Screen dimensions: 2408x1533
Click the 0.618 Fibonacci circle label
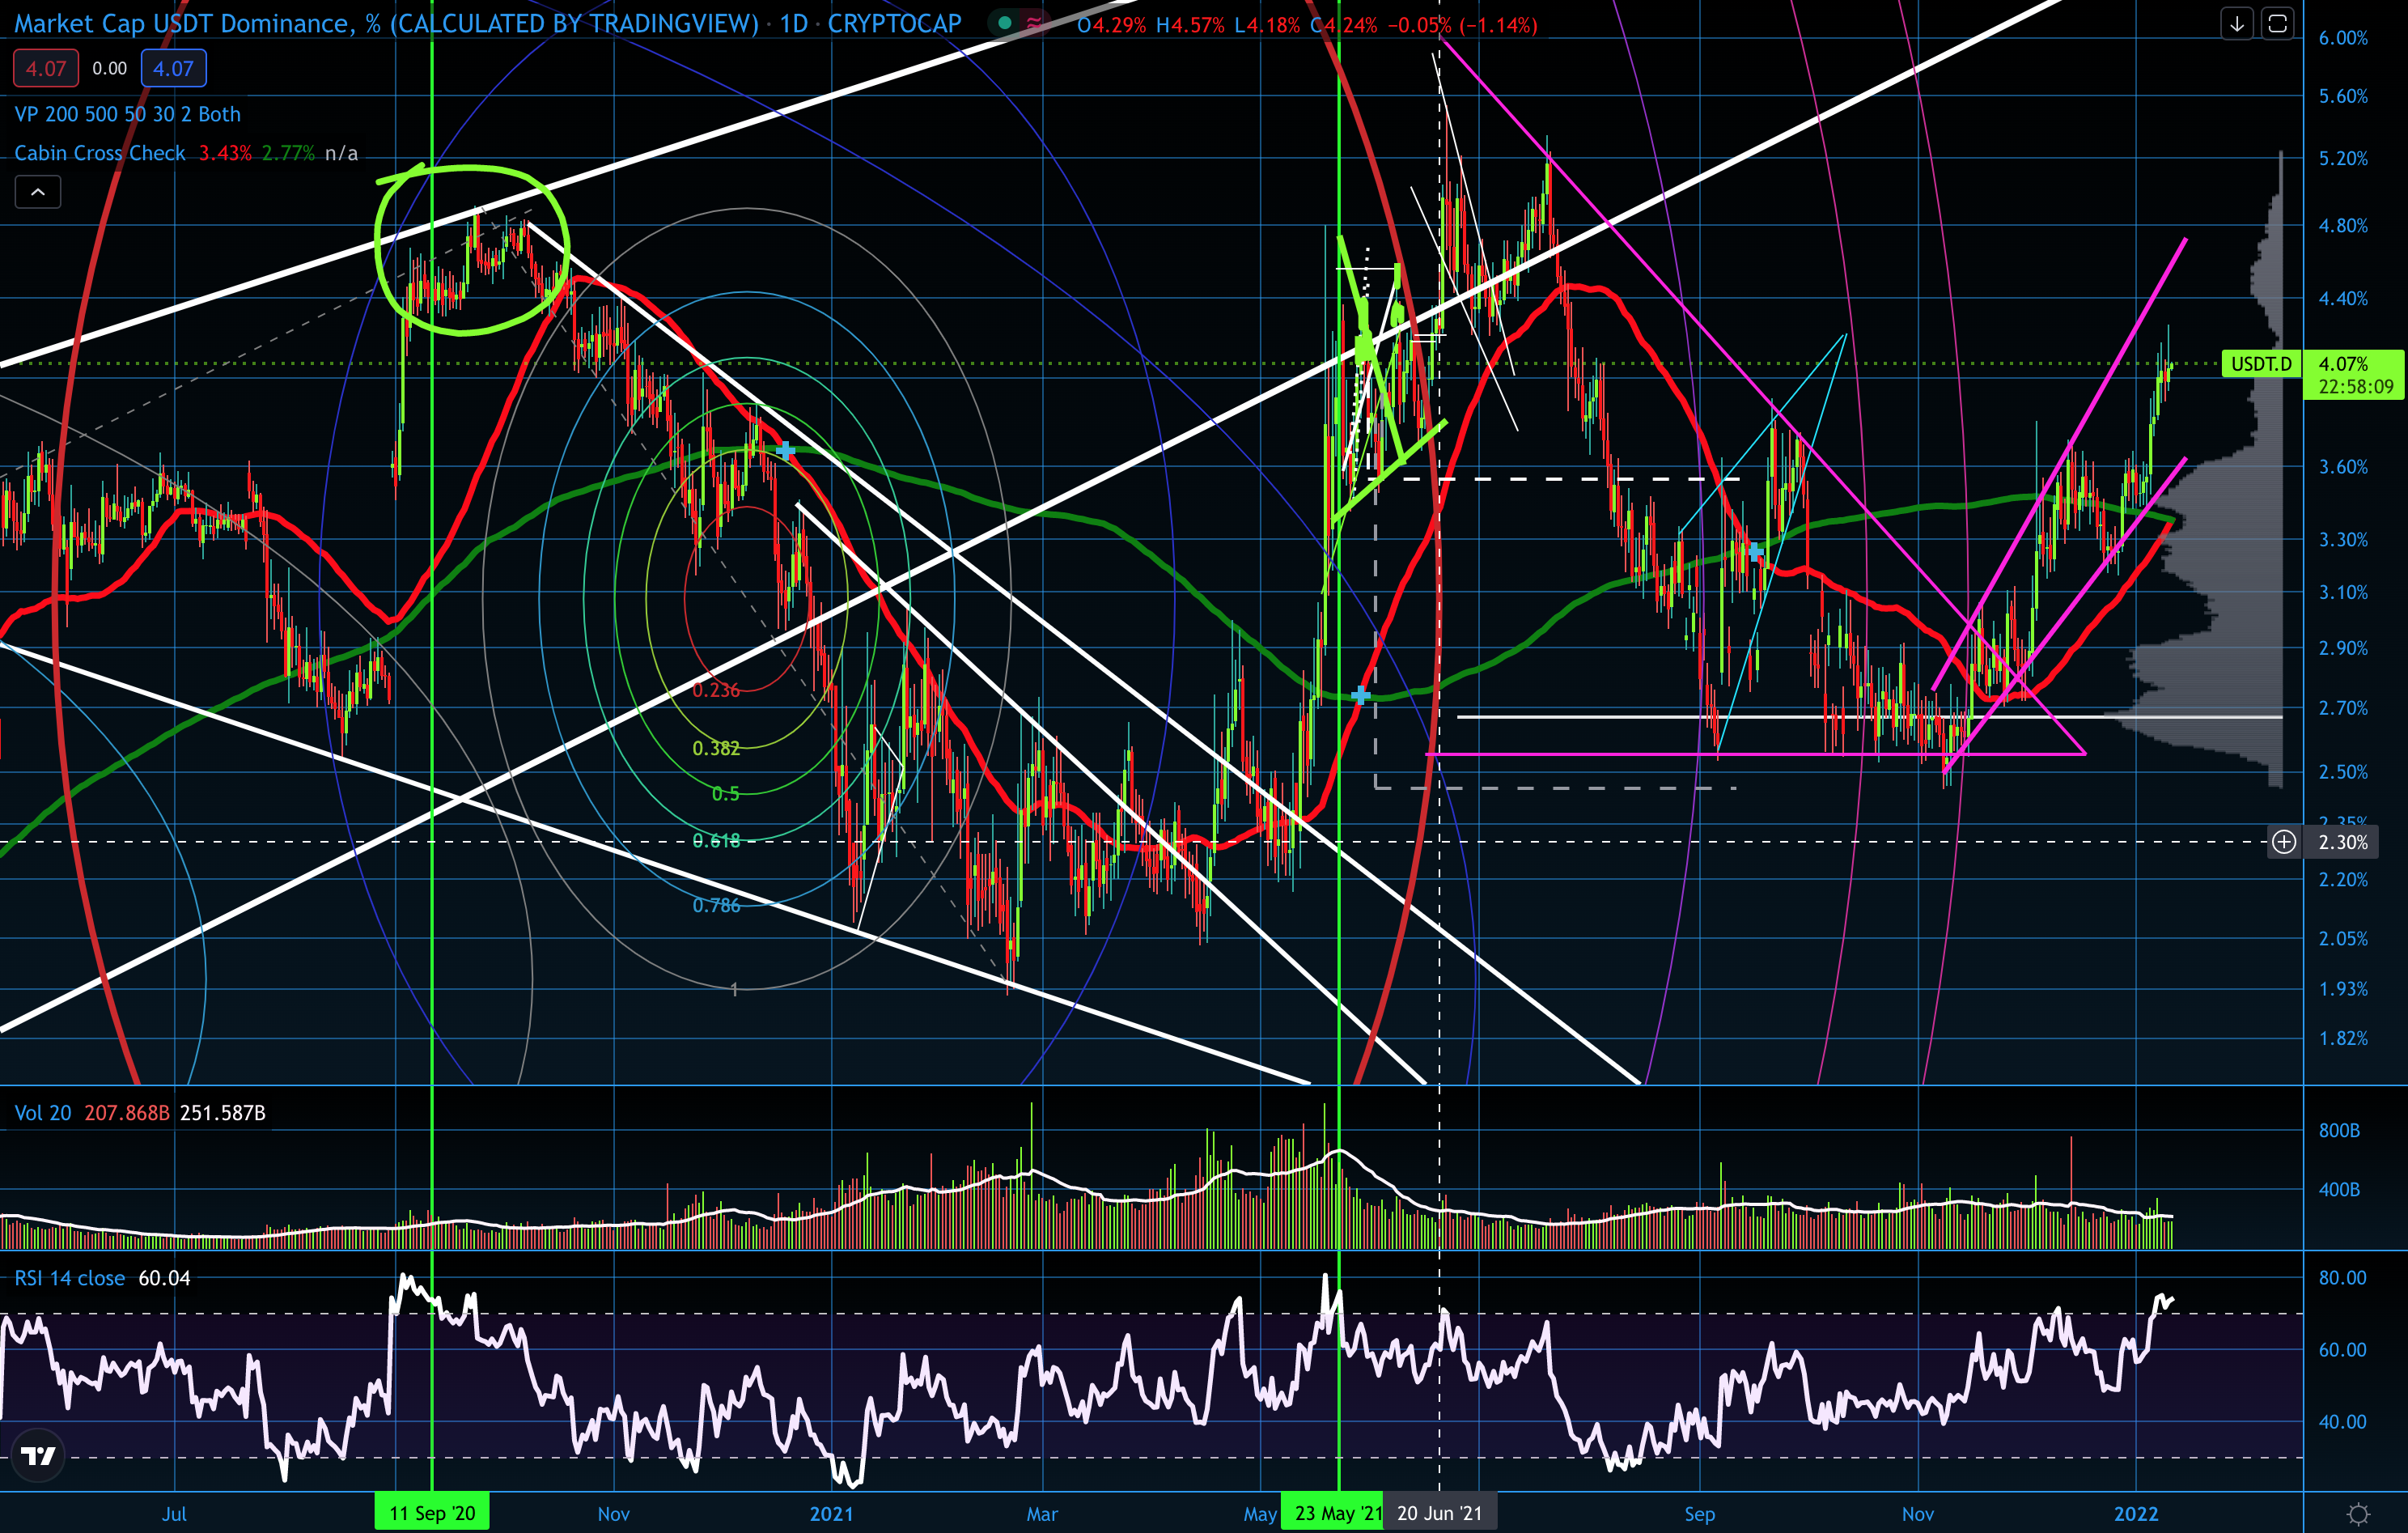click(x=716, y=841)
